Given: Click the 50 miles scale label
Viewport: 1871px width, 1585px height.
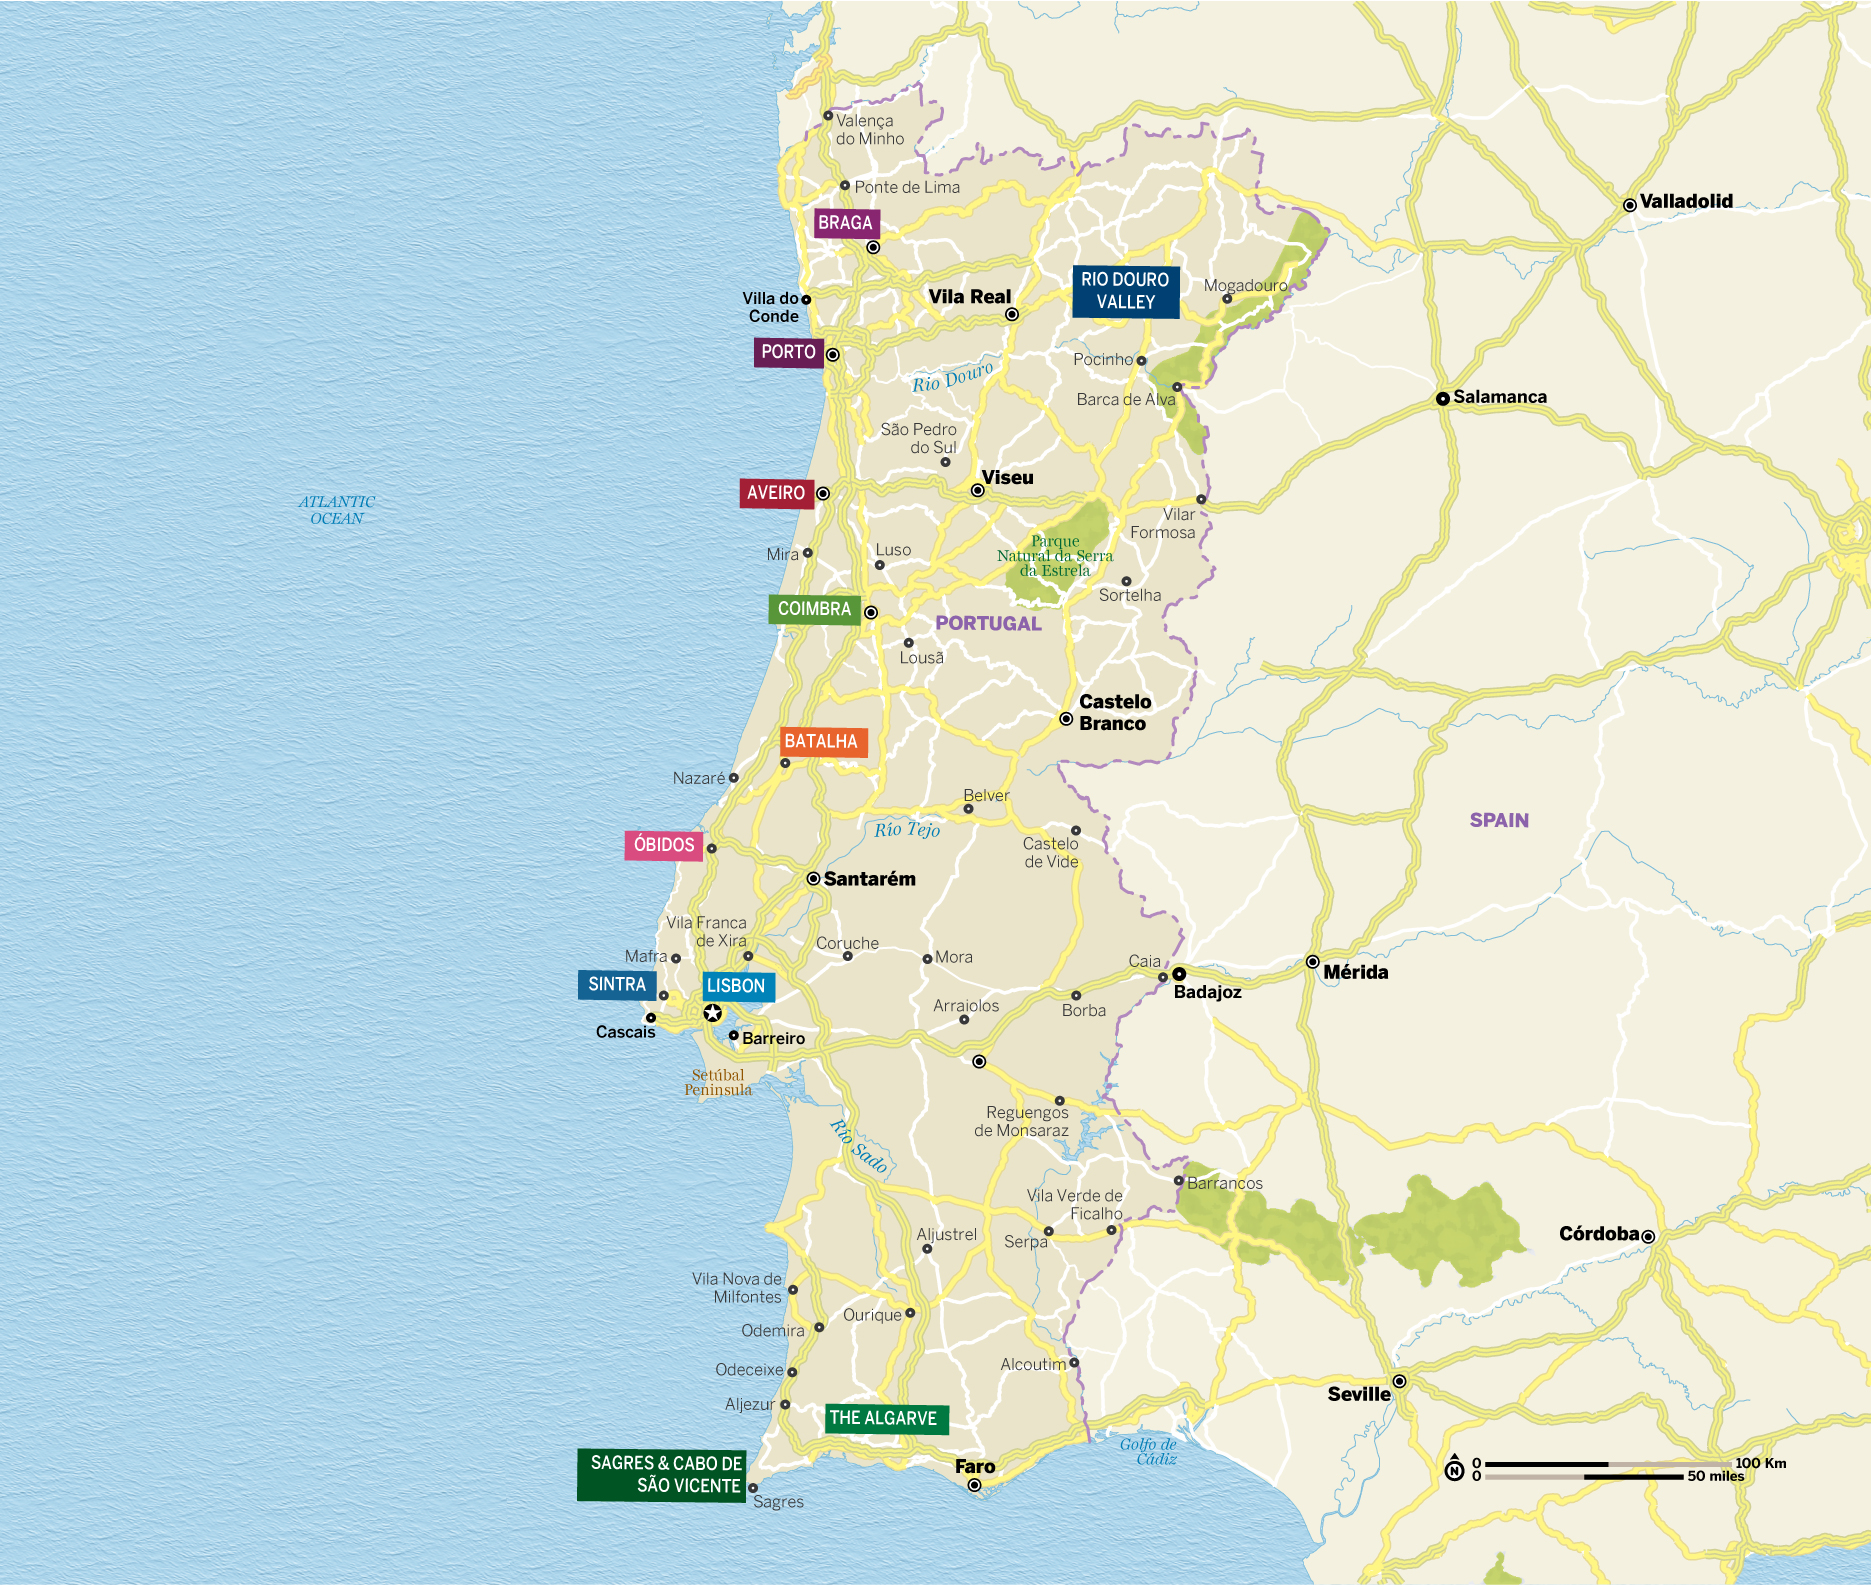Looking at the screenshot, I should click(x=1716, y=1476).
